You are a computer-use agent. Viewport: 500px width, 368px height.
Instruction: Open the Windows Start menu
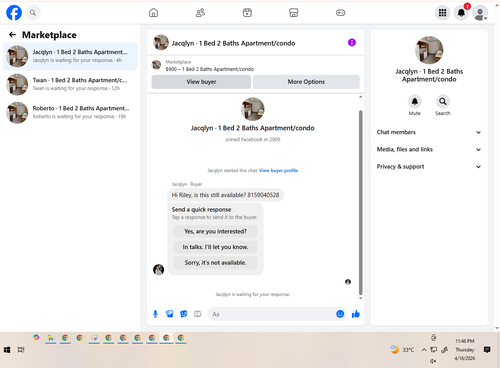pos(7,350)
